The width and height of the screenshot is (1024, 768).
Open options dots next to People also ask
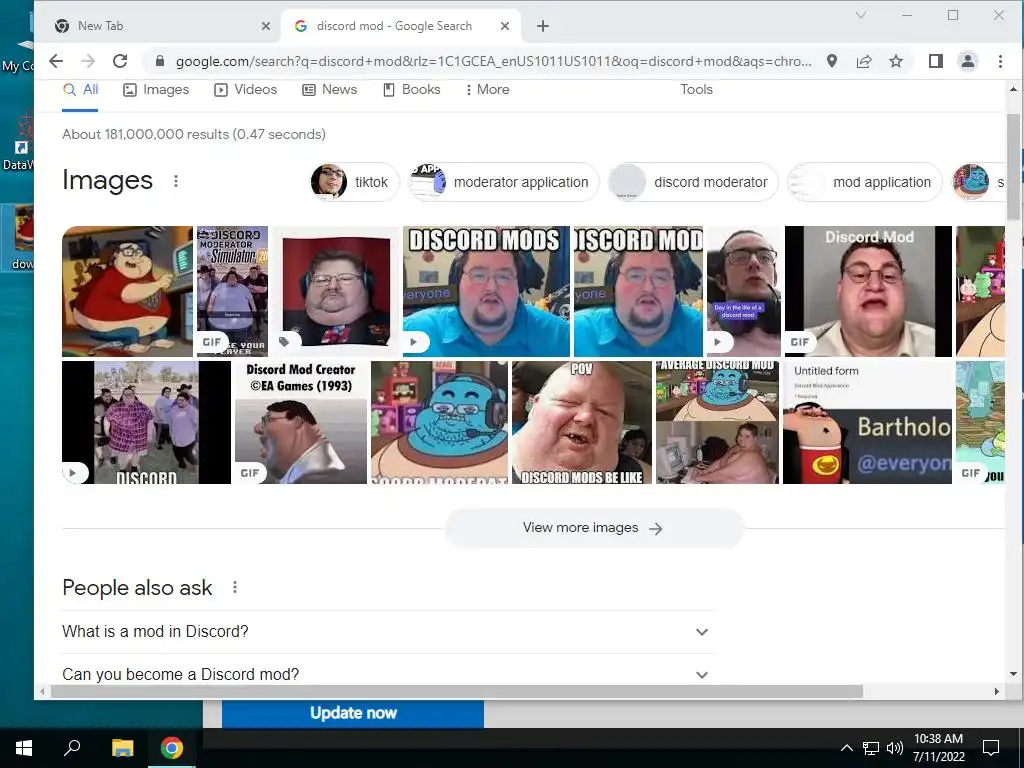234,588
